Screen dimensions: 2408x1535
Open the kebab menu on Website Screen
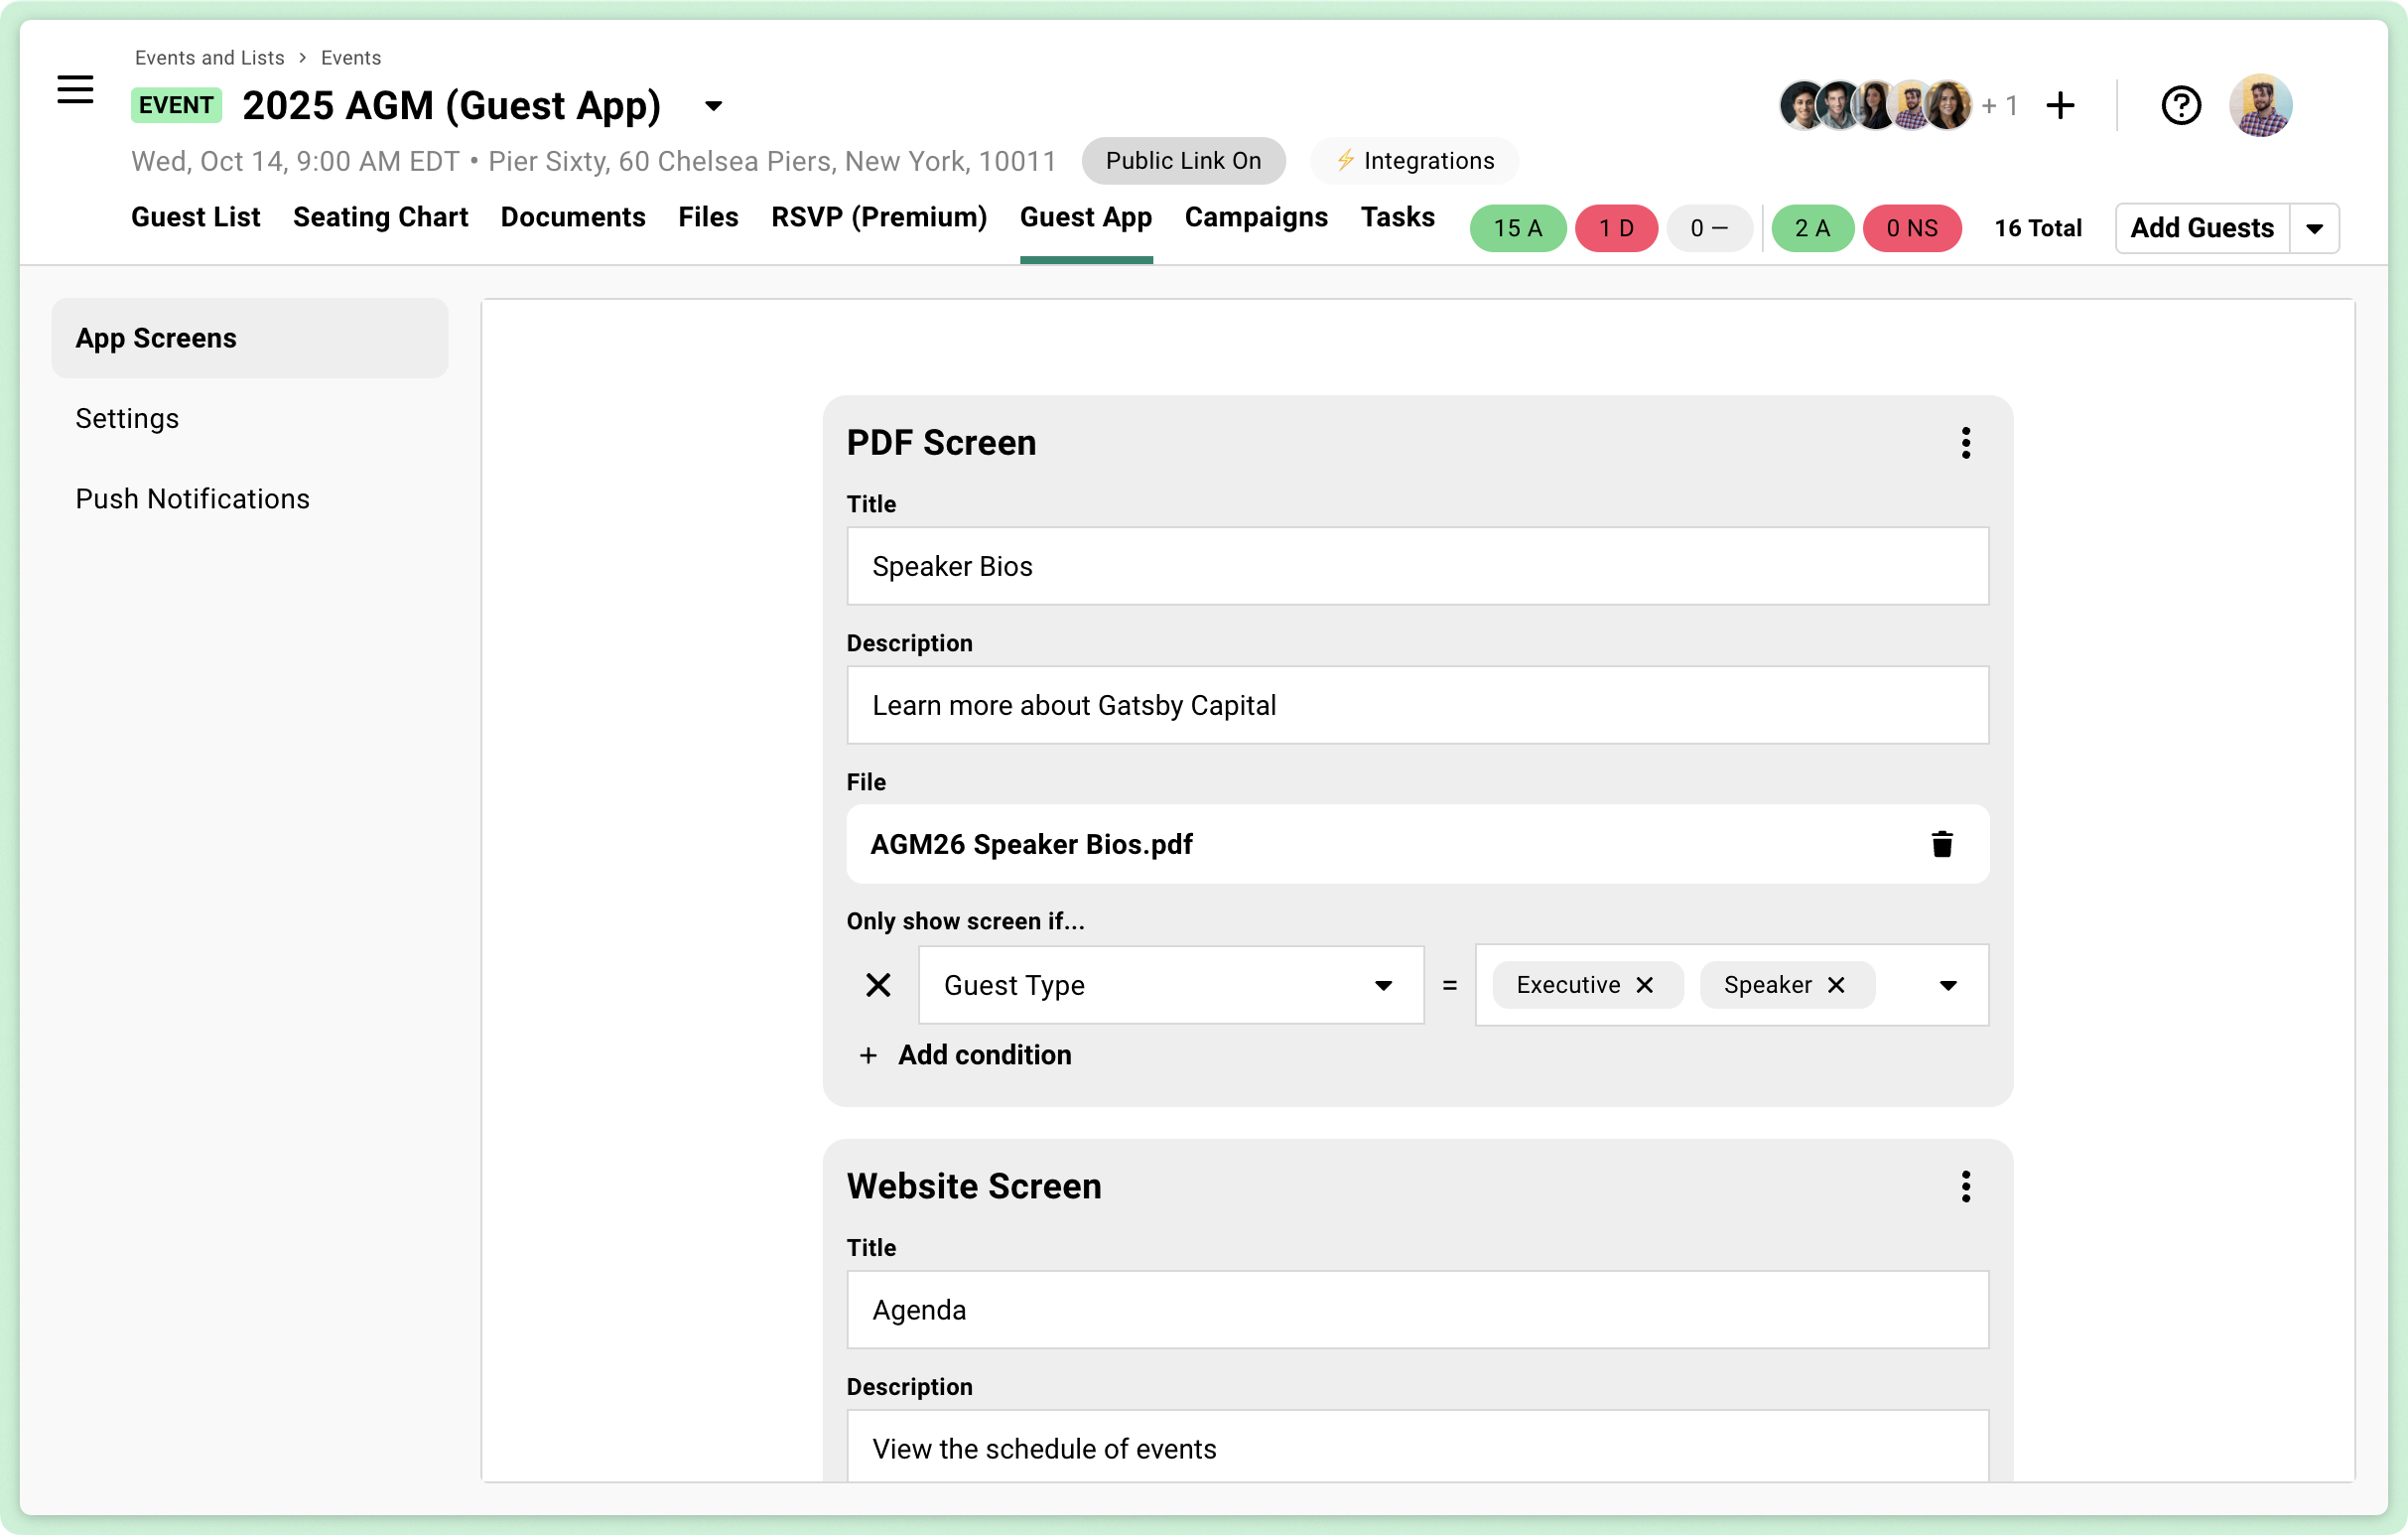click(x=1966, y=1186)
